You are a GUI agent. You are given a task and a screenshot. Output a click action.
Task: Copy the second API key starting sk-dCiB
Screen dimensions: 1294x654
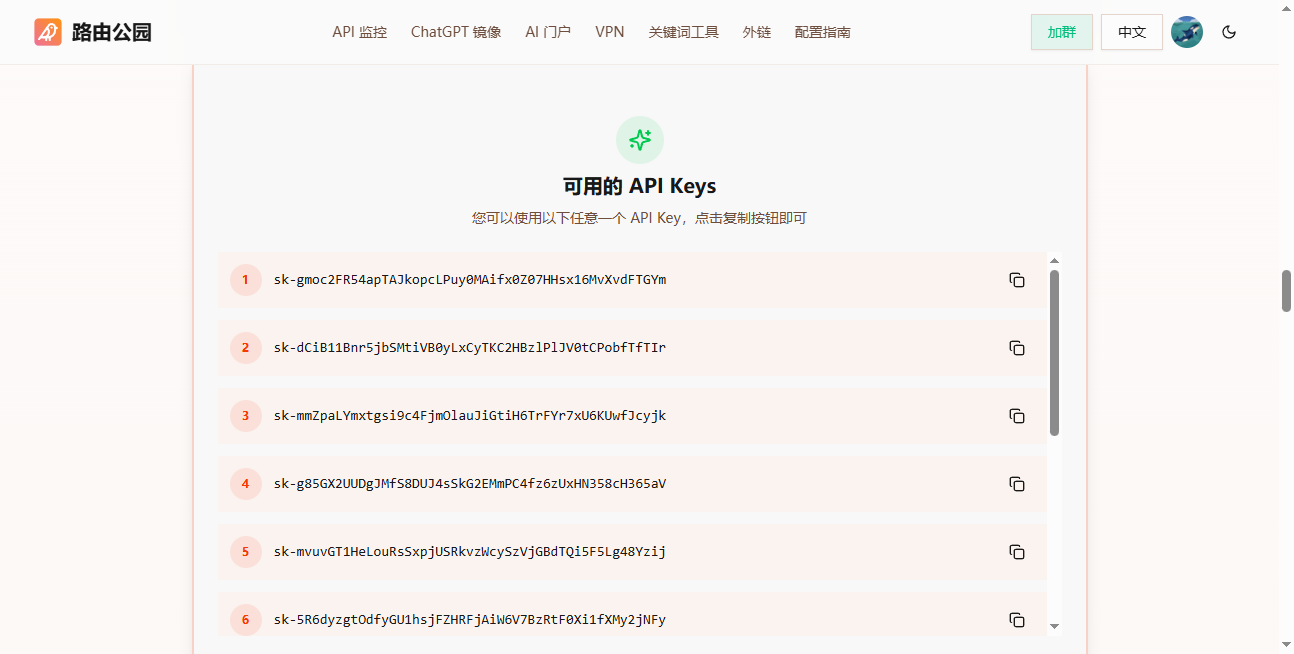(x=1017, y=348)
